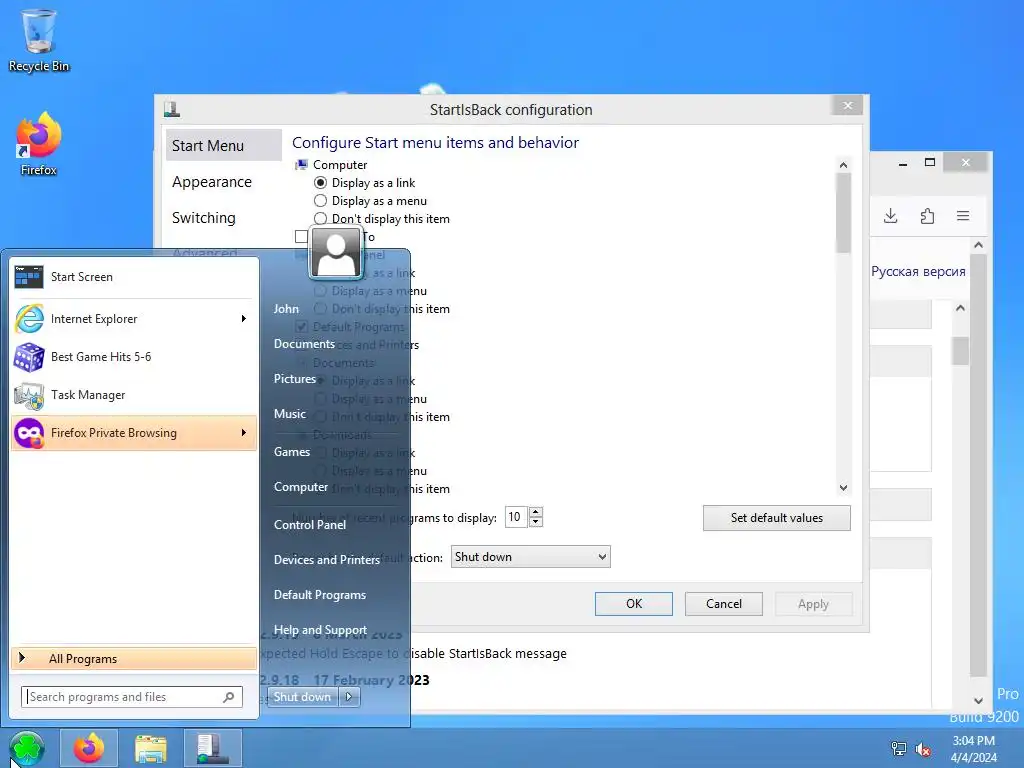Open shut down options arrow in Start menu
Image resolution: width=1024 pixels, height=768 pixels.
tap(349, 697)
